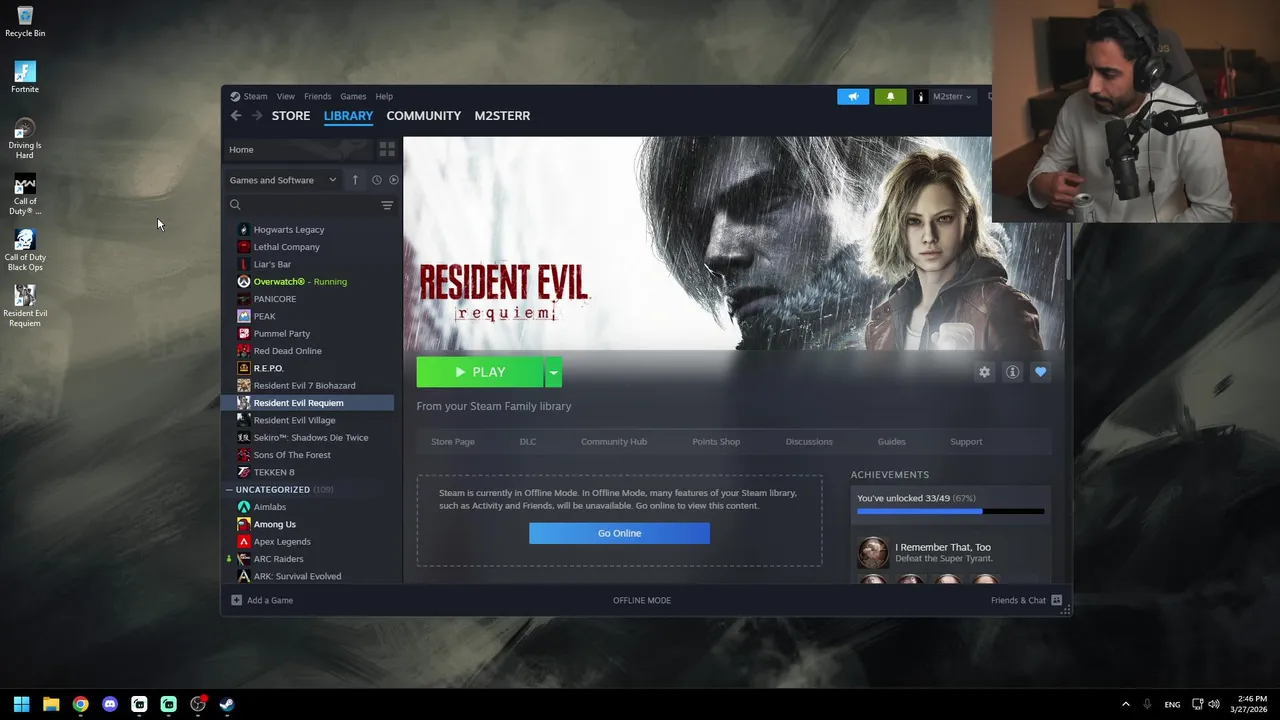The width and height of the screenshot is (1280, 720).
Task: Open the Friends menu
Action: point(317,97)
